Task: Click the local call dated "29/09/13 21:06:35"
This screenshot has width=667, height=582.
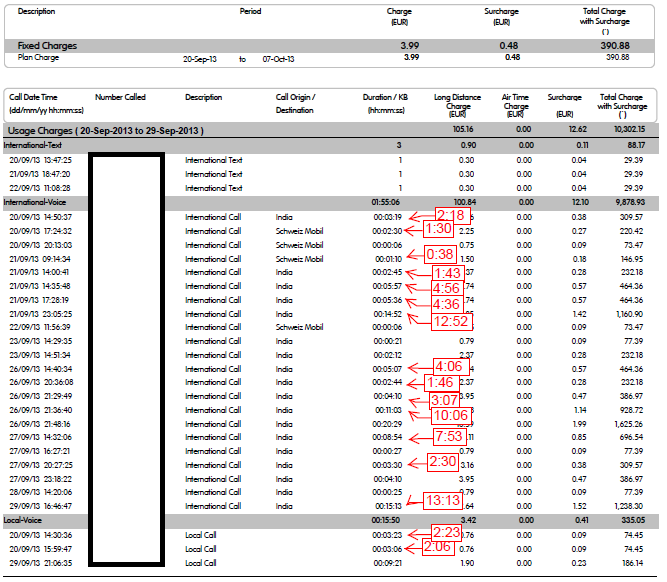Action: [40, 563]
